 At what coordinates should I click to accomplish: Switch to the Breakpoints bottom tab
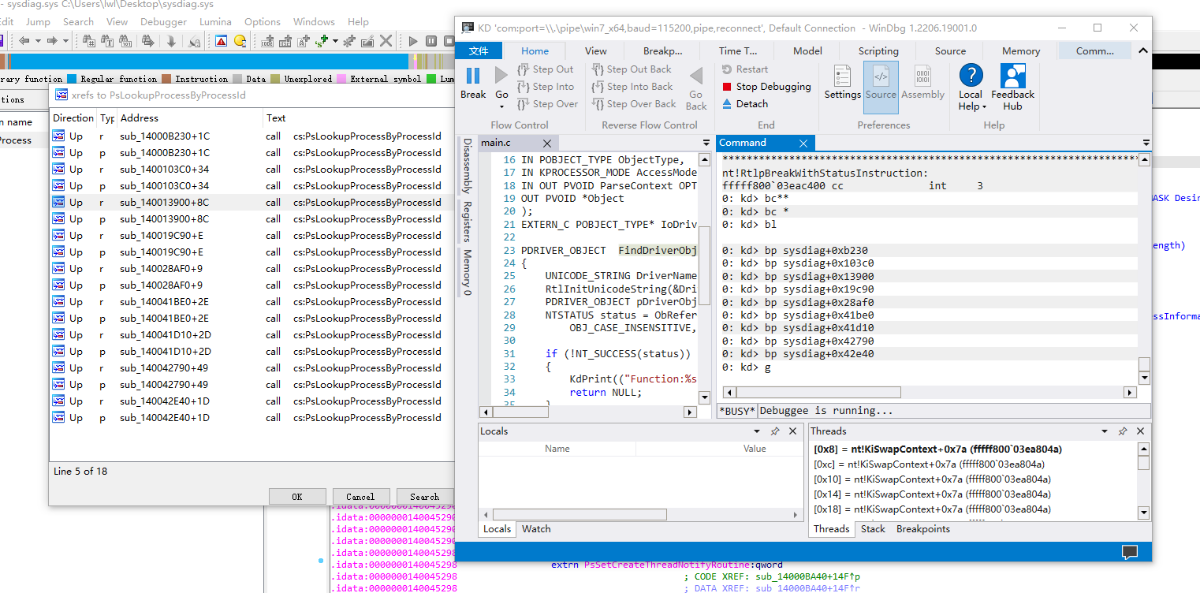pyautogui.click(x=923, y=529)
